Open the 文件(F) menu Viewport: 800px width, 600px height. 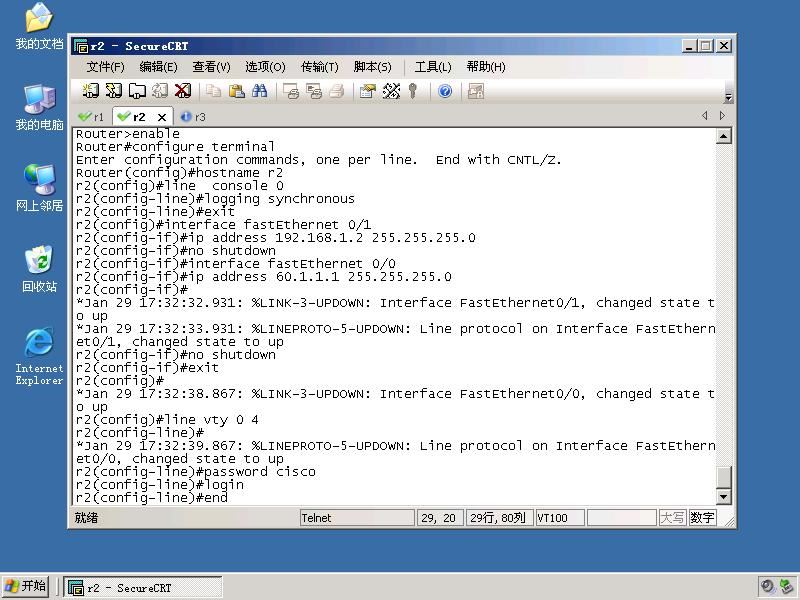pyautogui.click(x=105, y=67)
